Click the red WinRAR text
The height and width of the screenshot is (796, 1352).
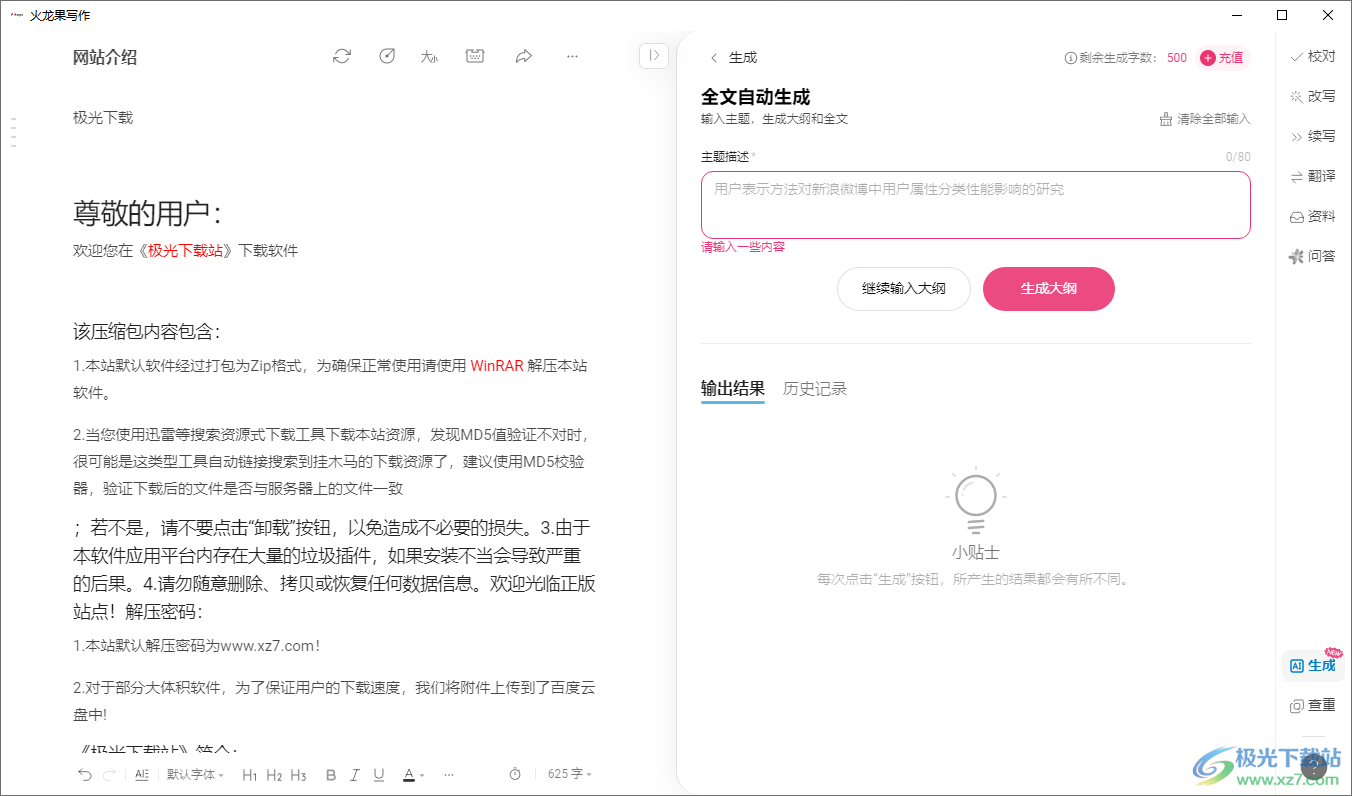point(497,366)
